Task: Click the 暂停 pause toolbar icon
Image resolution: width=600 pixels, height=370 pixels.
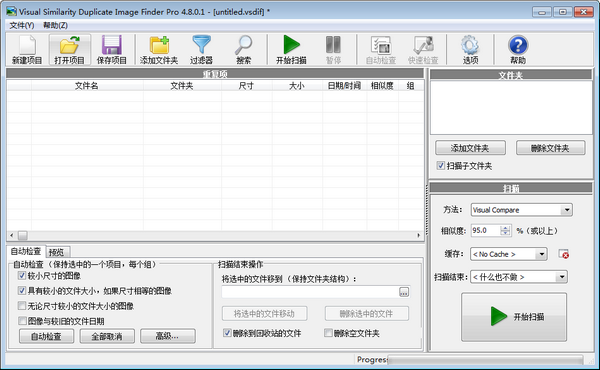Action: tap(333, 49)
